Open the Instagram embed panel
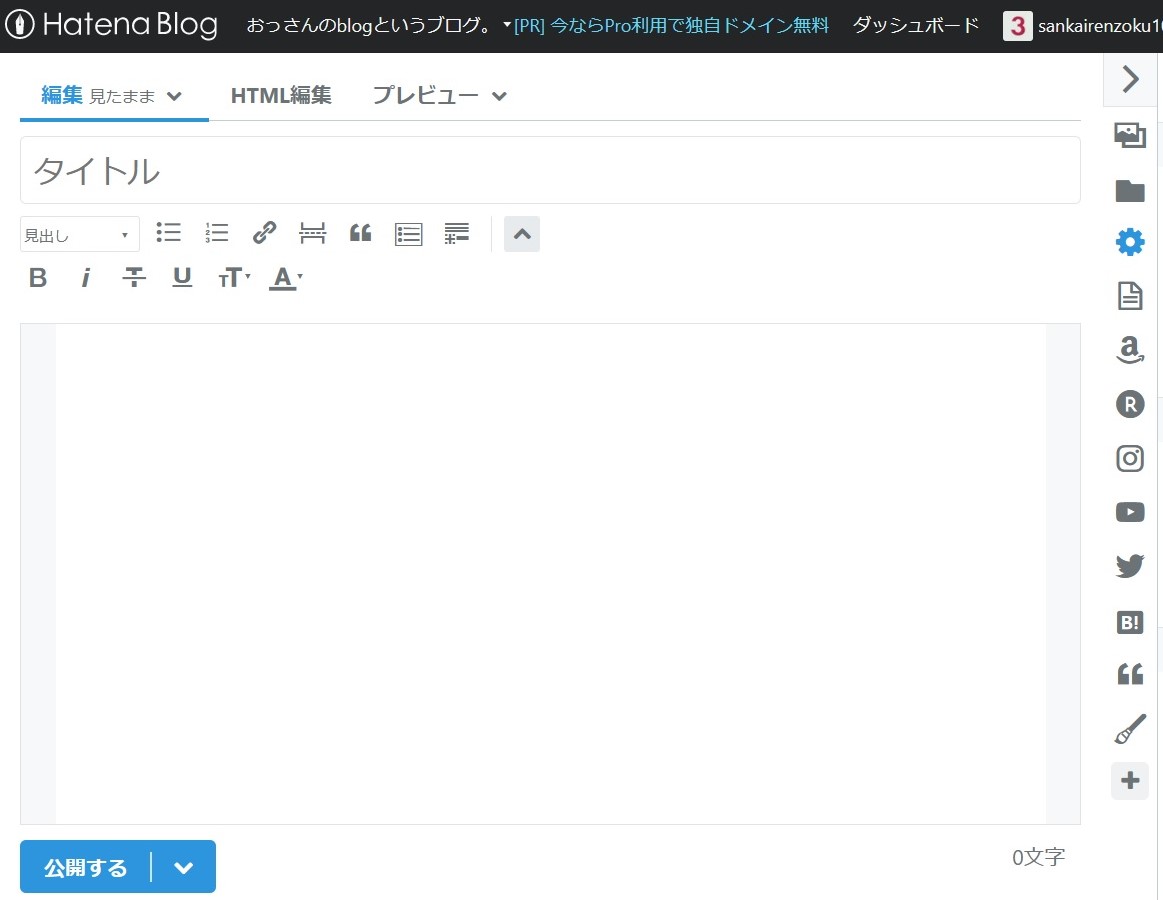This screenshot has height=900, width=1163. tap(1130, 459)
